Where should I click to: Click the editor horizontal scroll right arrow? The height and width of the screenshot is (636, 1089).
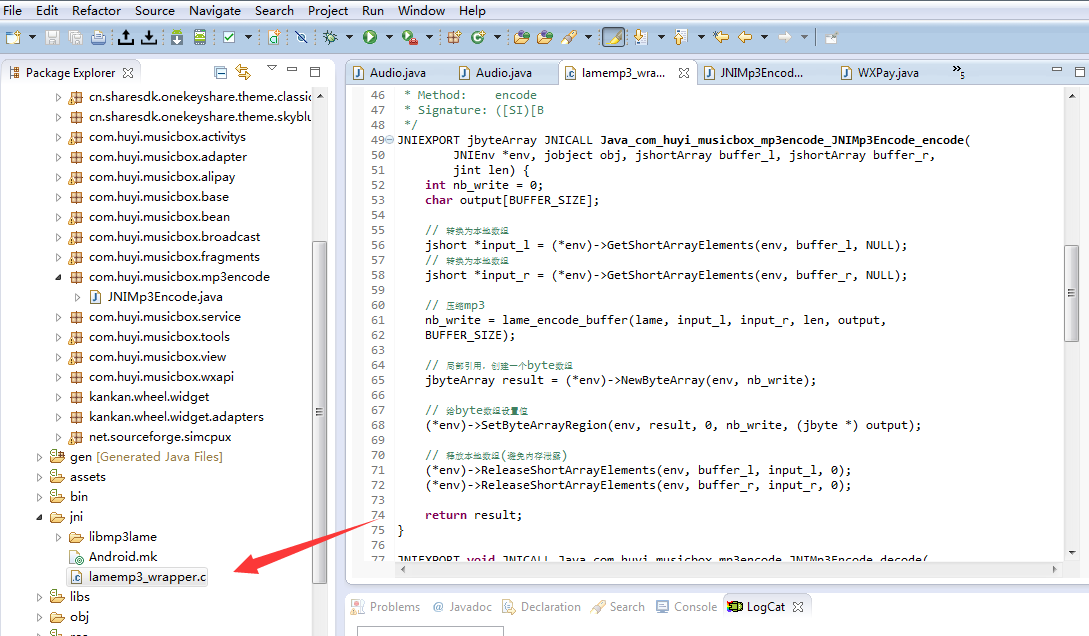[x=1054, y=569]
